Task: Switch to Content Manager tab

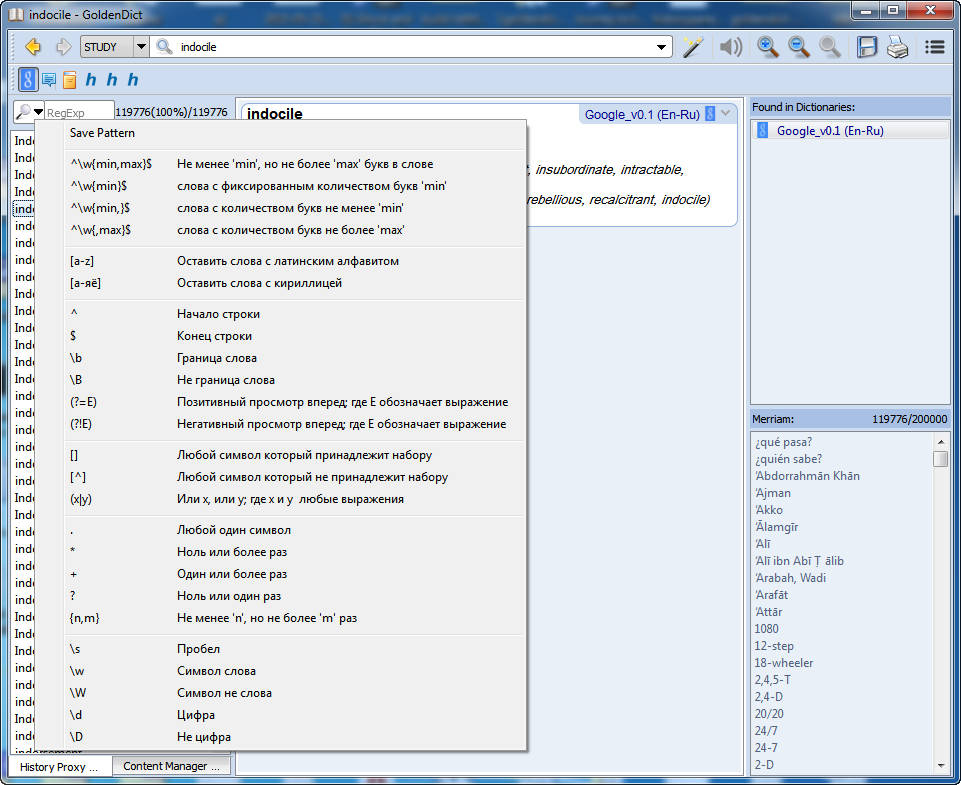Action: point(171,766)
